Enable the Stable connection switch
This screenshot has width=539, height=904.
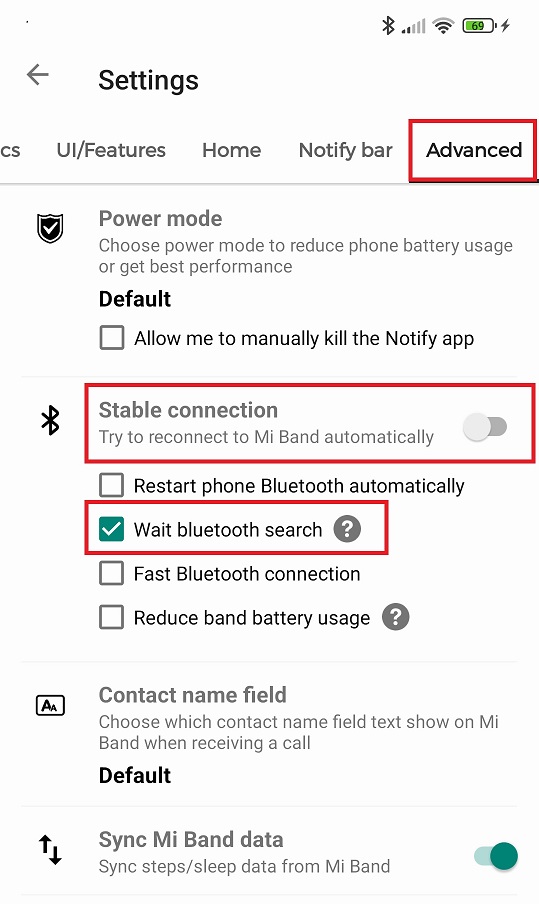pos(485,427)
